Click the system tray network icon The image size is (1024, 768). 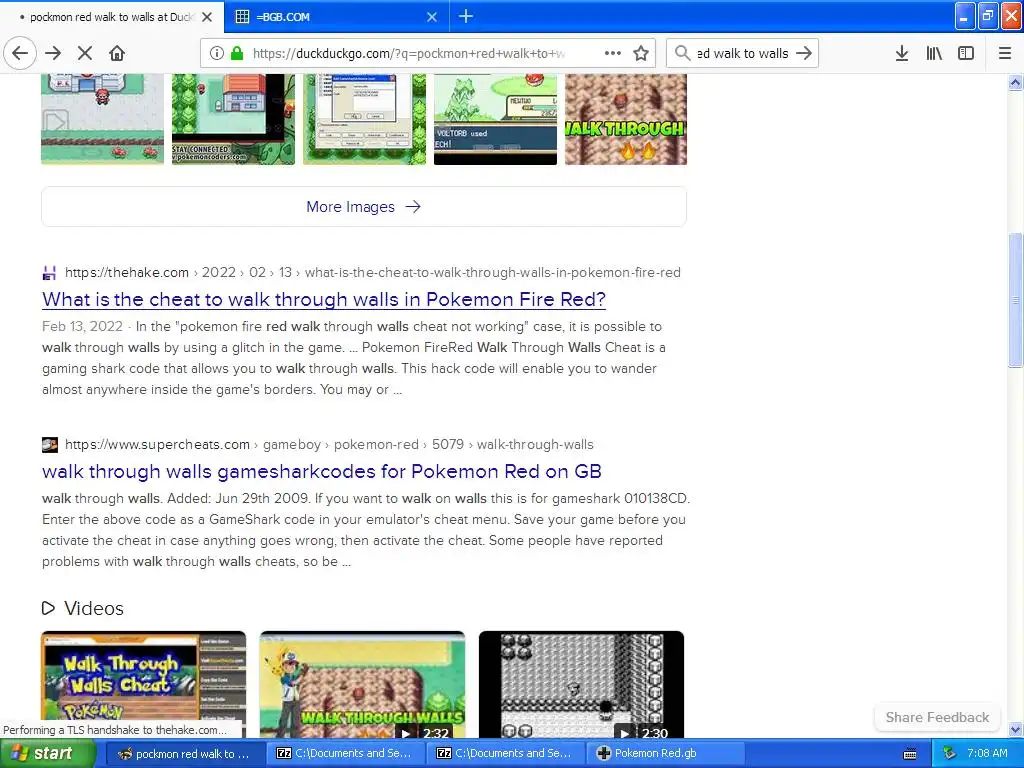pos(949,754)
